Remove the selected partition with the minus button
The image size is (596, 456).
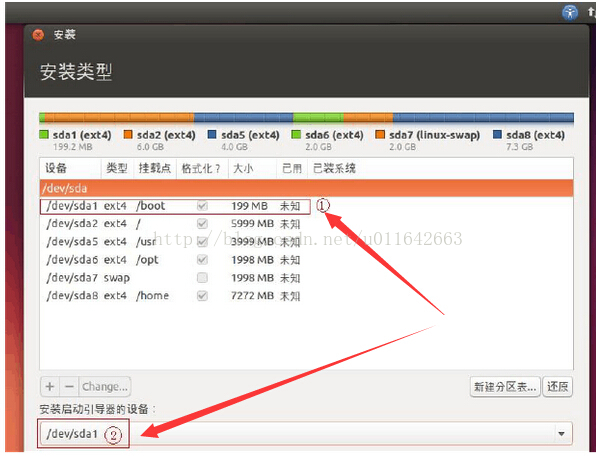69,386
